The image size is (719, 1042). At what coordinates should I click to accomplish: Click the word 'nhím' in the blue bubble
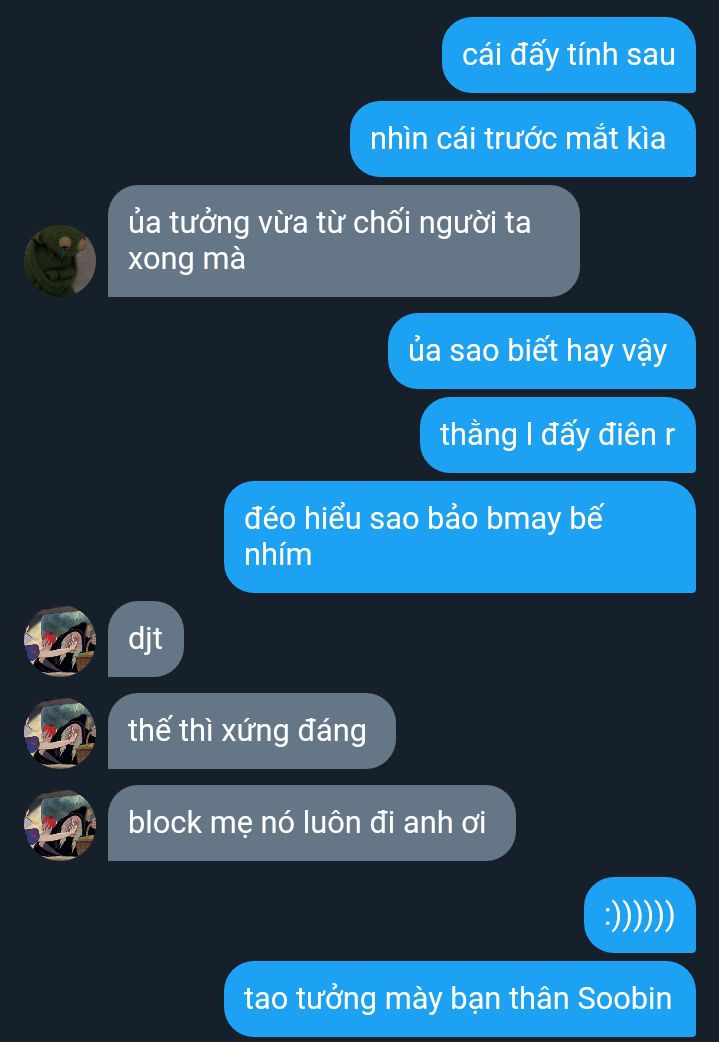pyautogui.click(x=278, y=554)
